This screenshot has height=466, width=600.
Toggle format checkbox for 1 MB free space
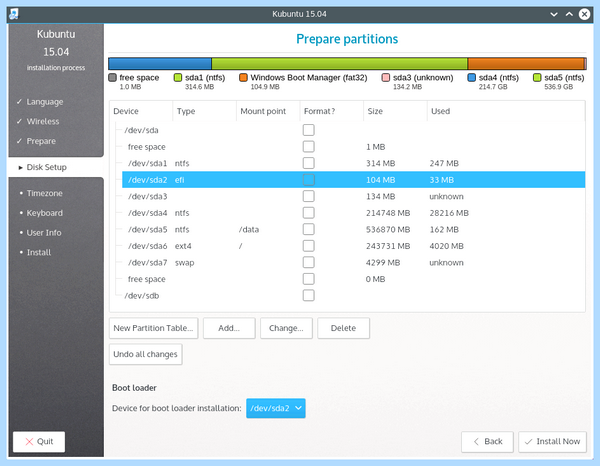(x=308, y=147)
